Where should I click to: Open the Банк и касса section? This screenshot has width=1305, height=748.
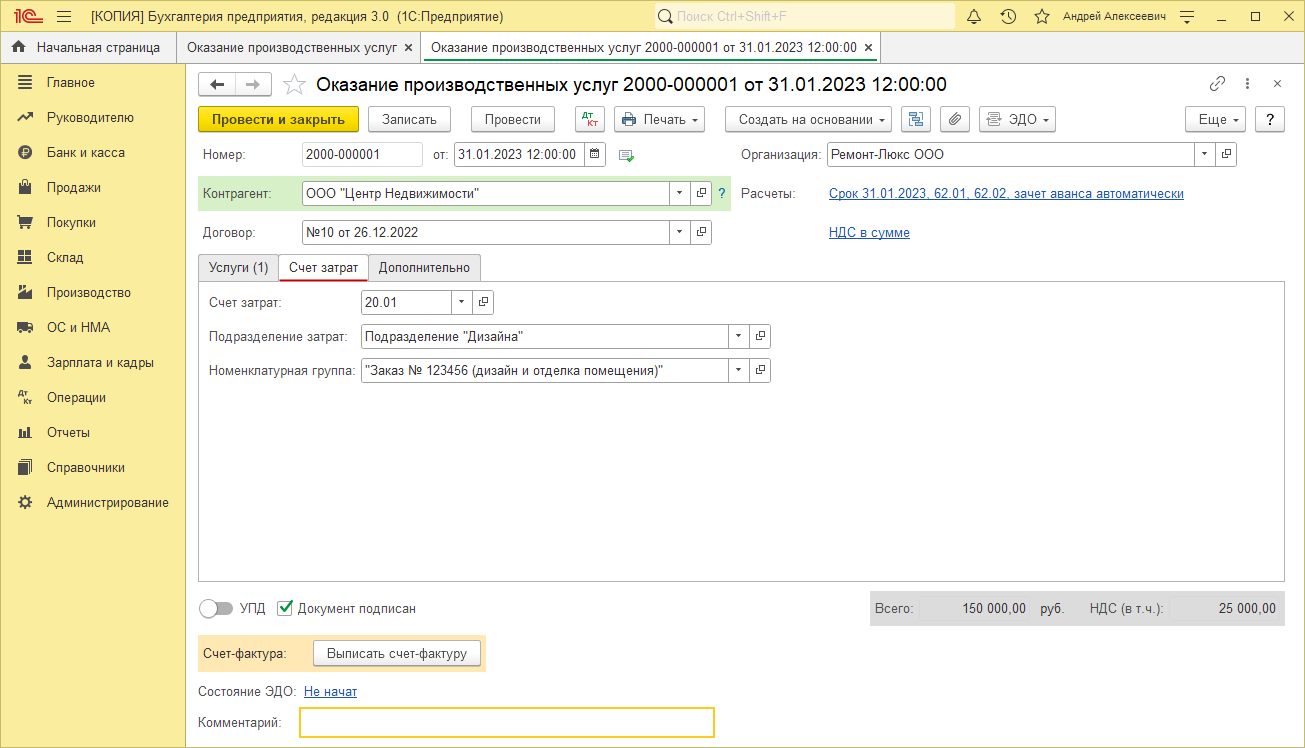pos(86,152)
